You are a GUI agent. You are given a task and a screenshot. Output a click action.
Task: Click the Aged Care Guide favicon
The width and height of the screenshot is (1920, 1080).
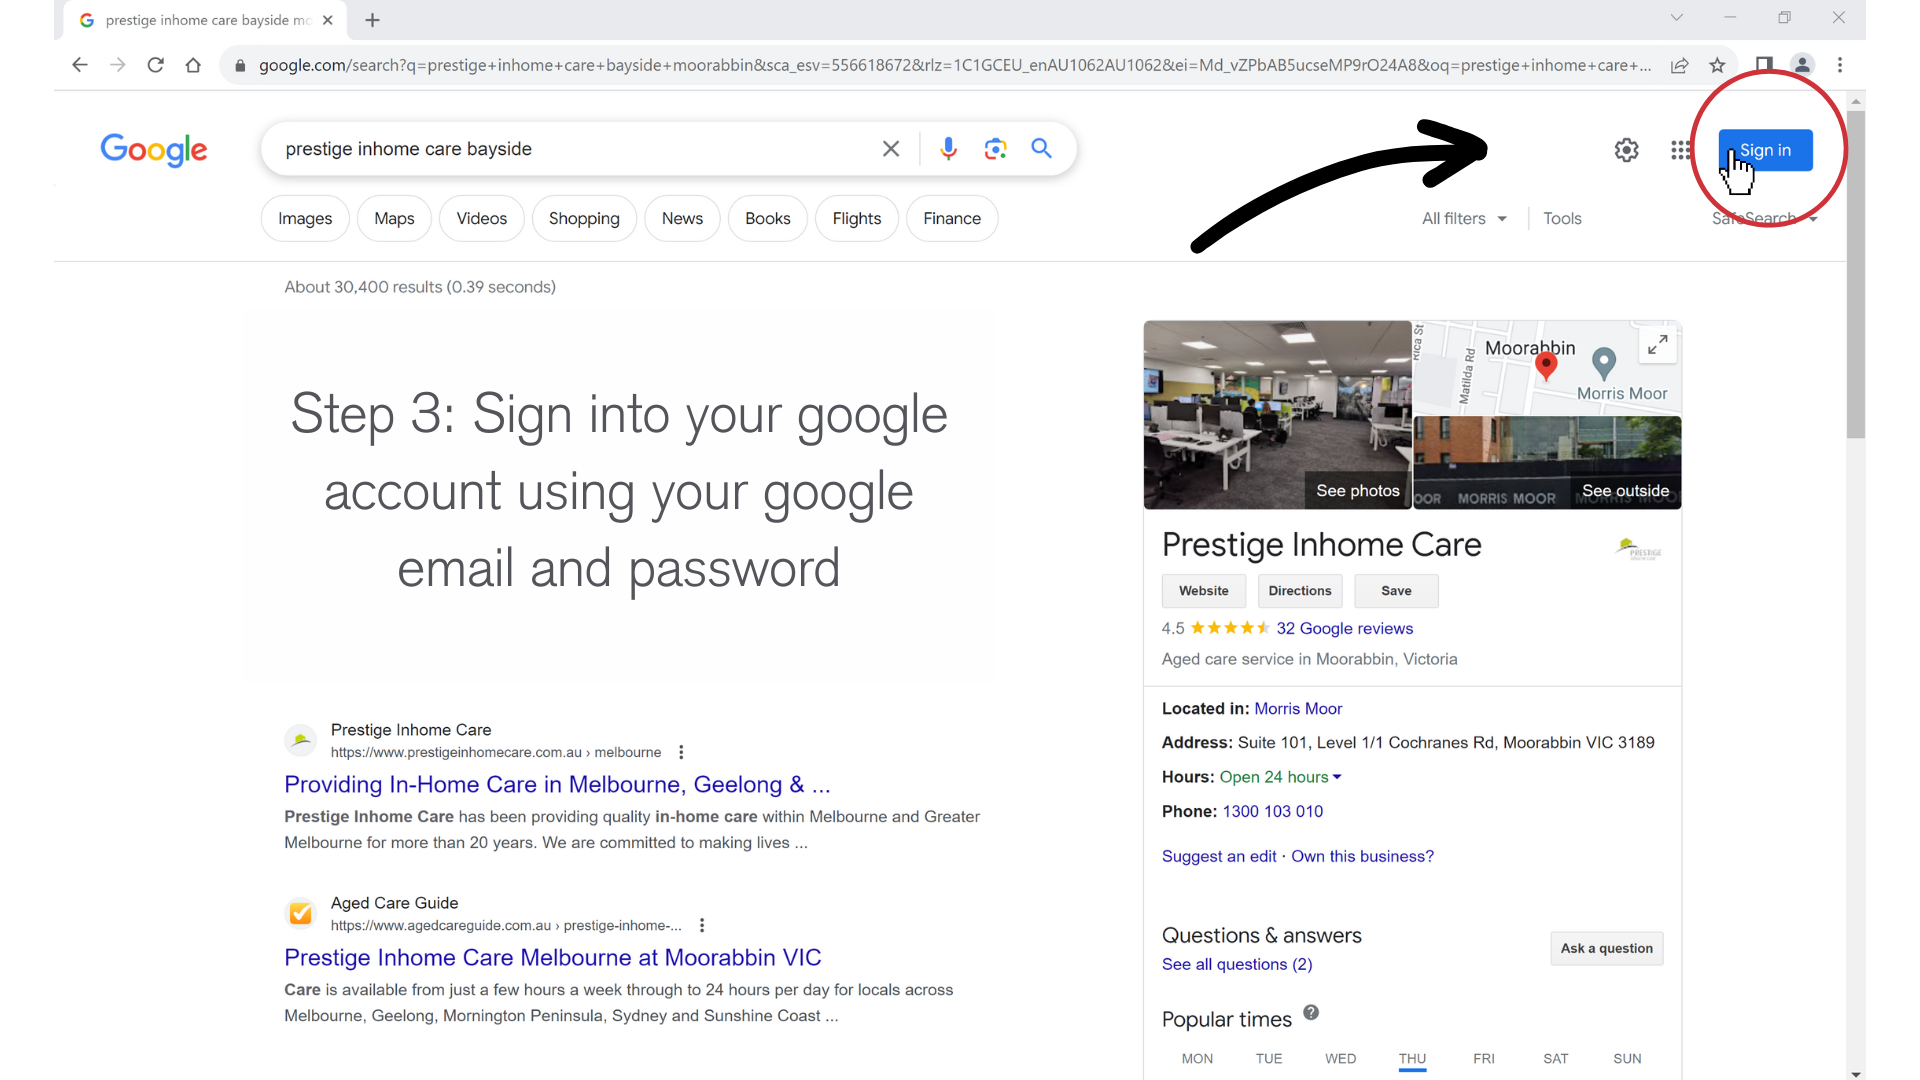300,913
